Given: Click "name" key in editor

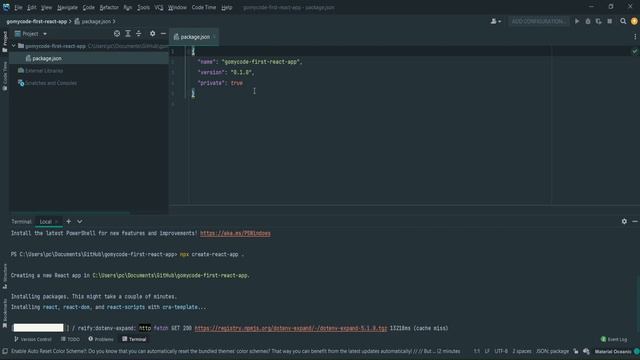Looking at the screenshot, I should point(207,62).
